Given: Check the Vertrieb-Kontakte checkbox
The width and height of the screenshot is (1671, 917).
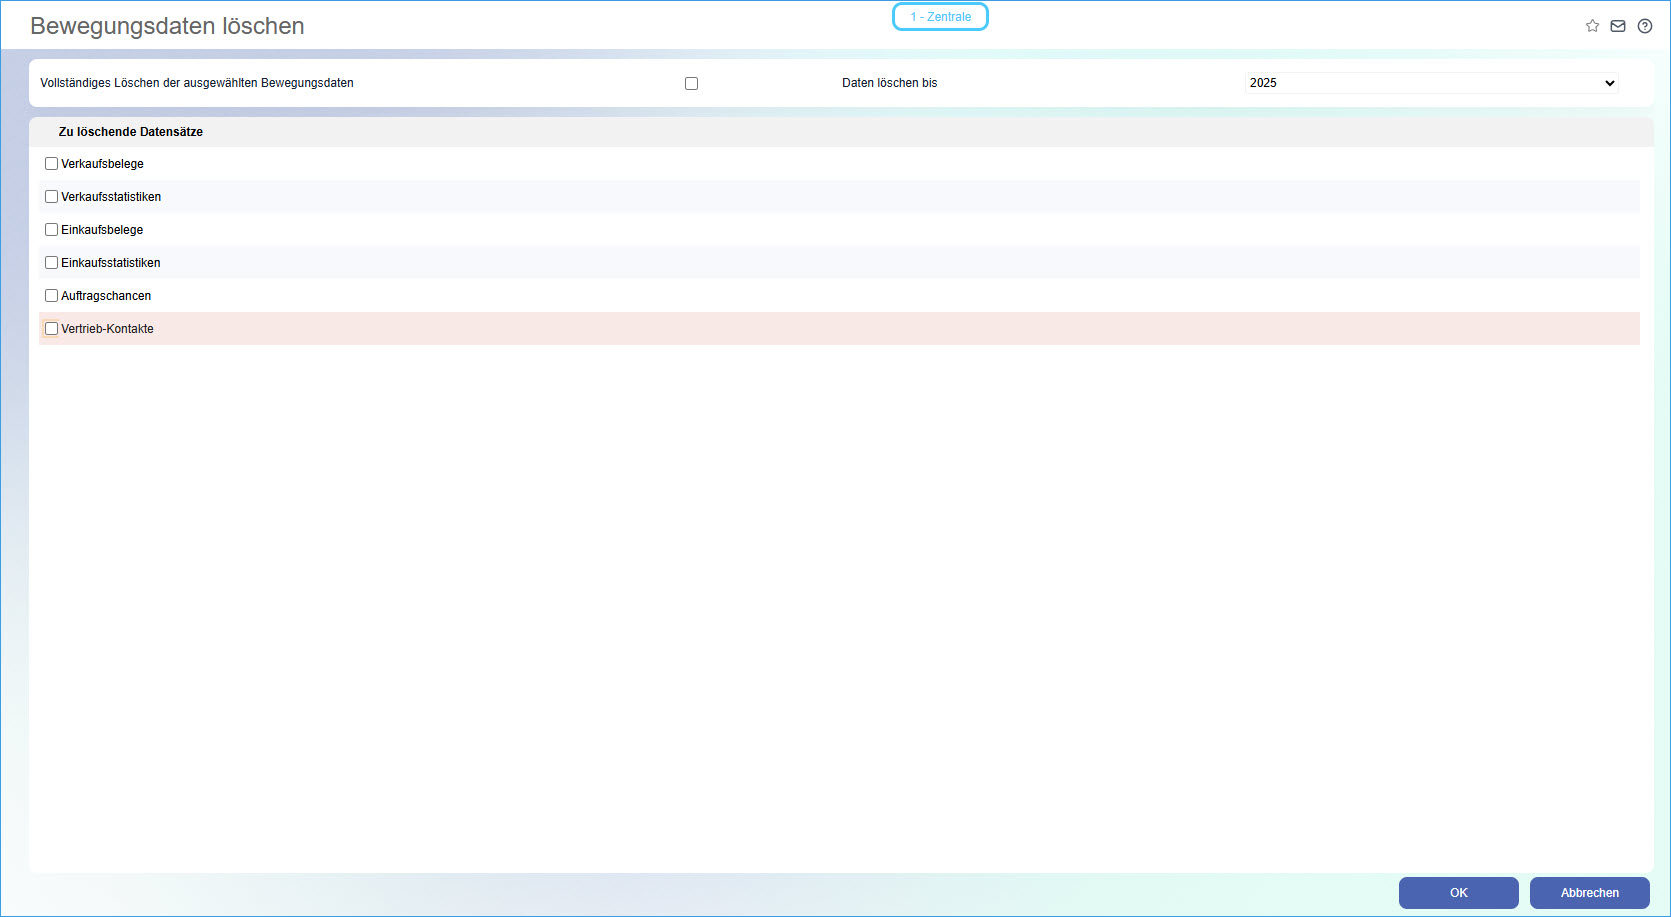Looking at the screenshot, I should pos(51,329).
